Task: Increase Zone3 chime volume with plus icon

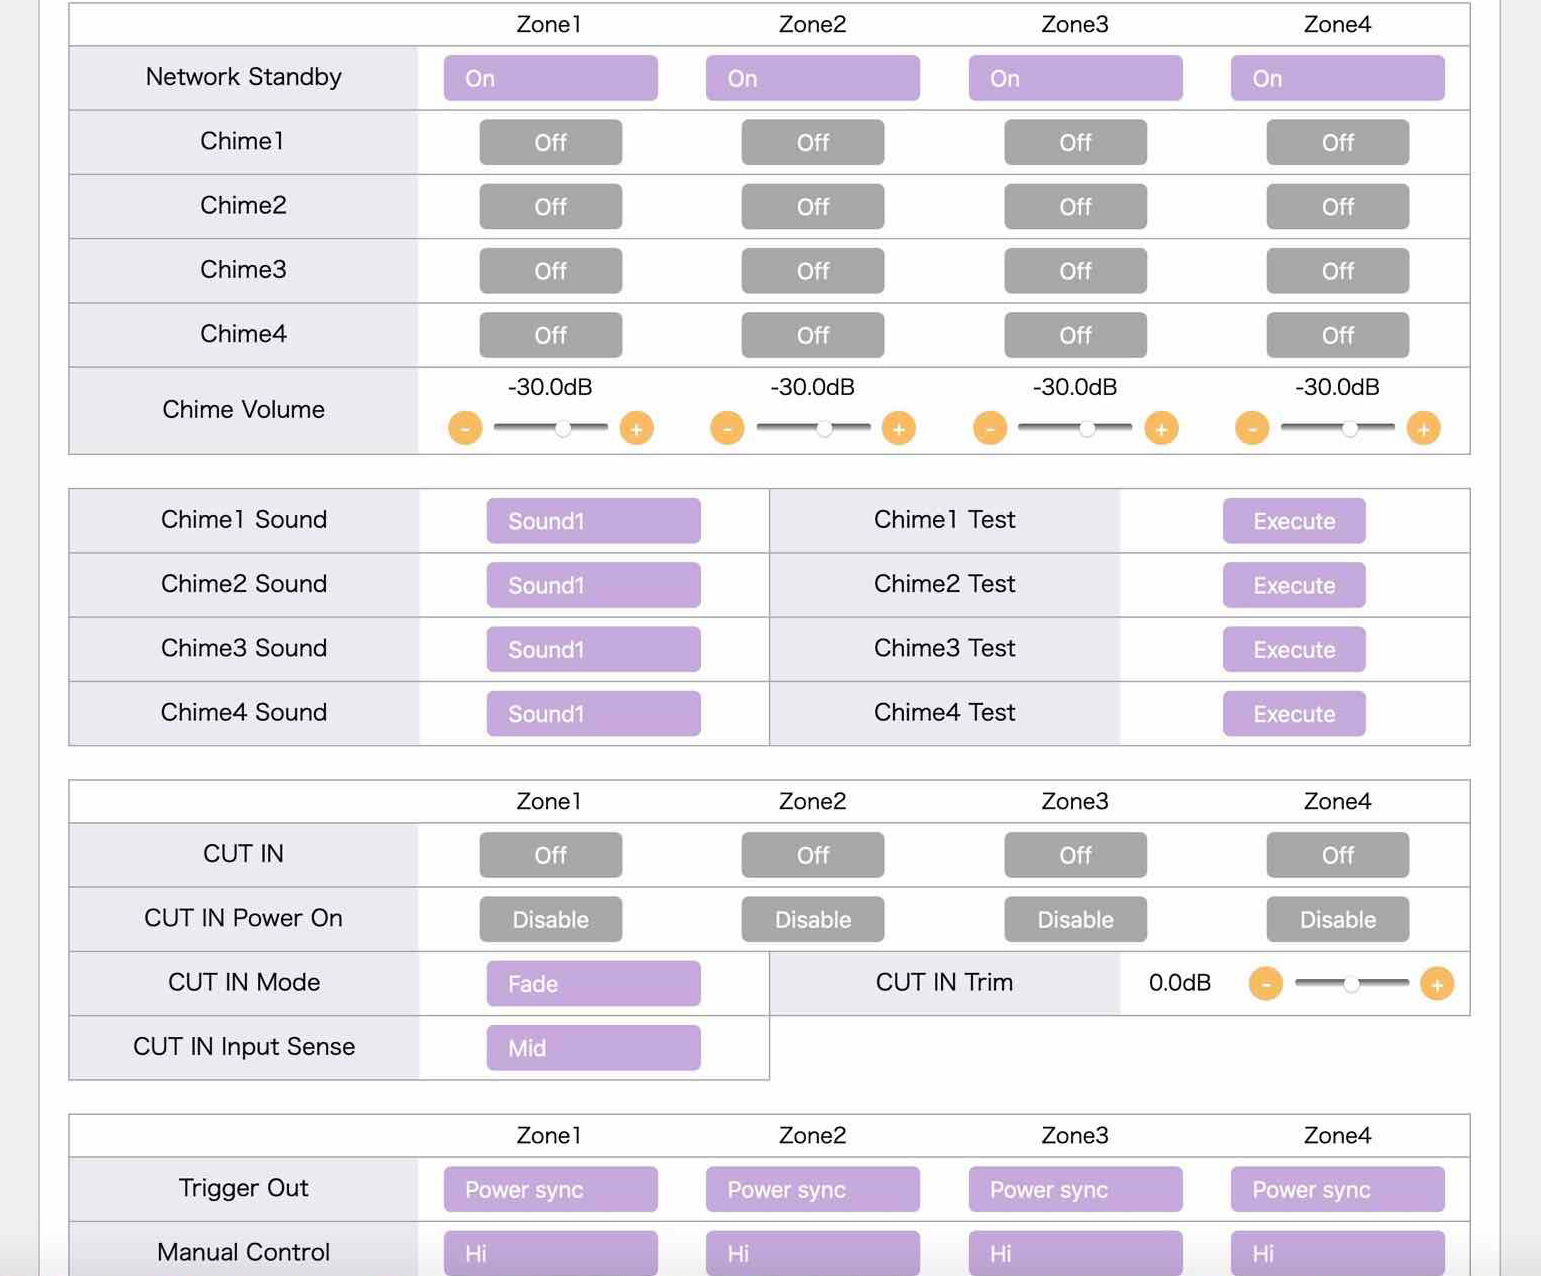Action: coord(1161,428)
